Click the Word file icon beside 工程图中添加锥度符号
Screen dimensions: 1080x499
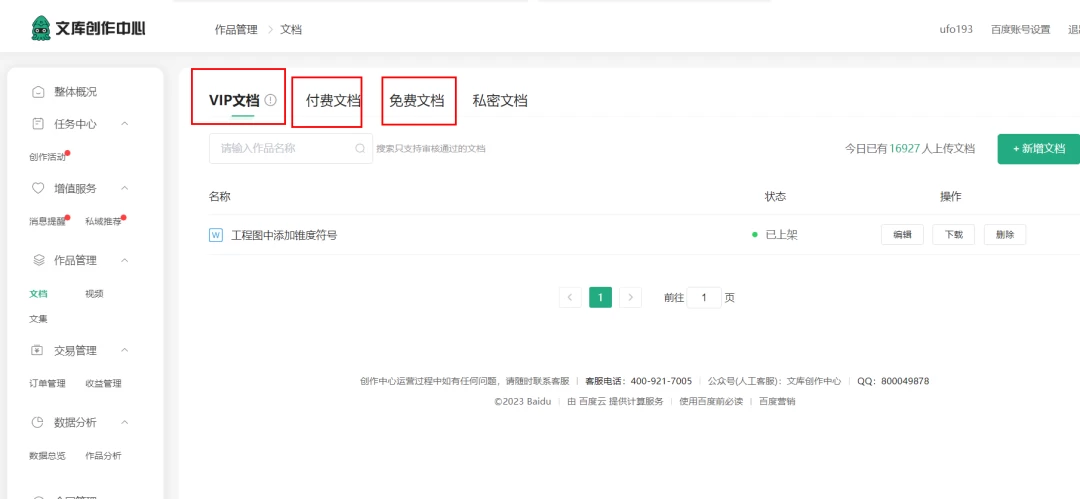tap(215, 235)
